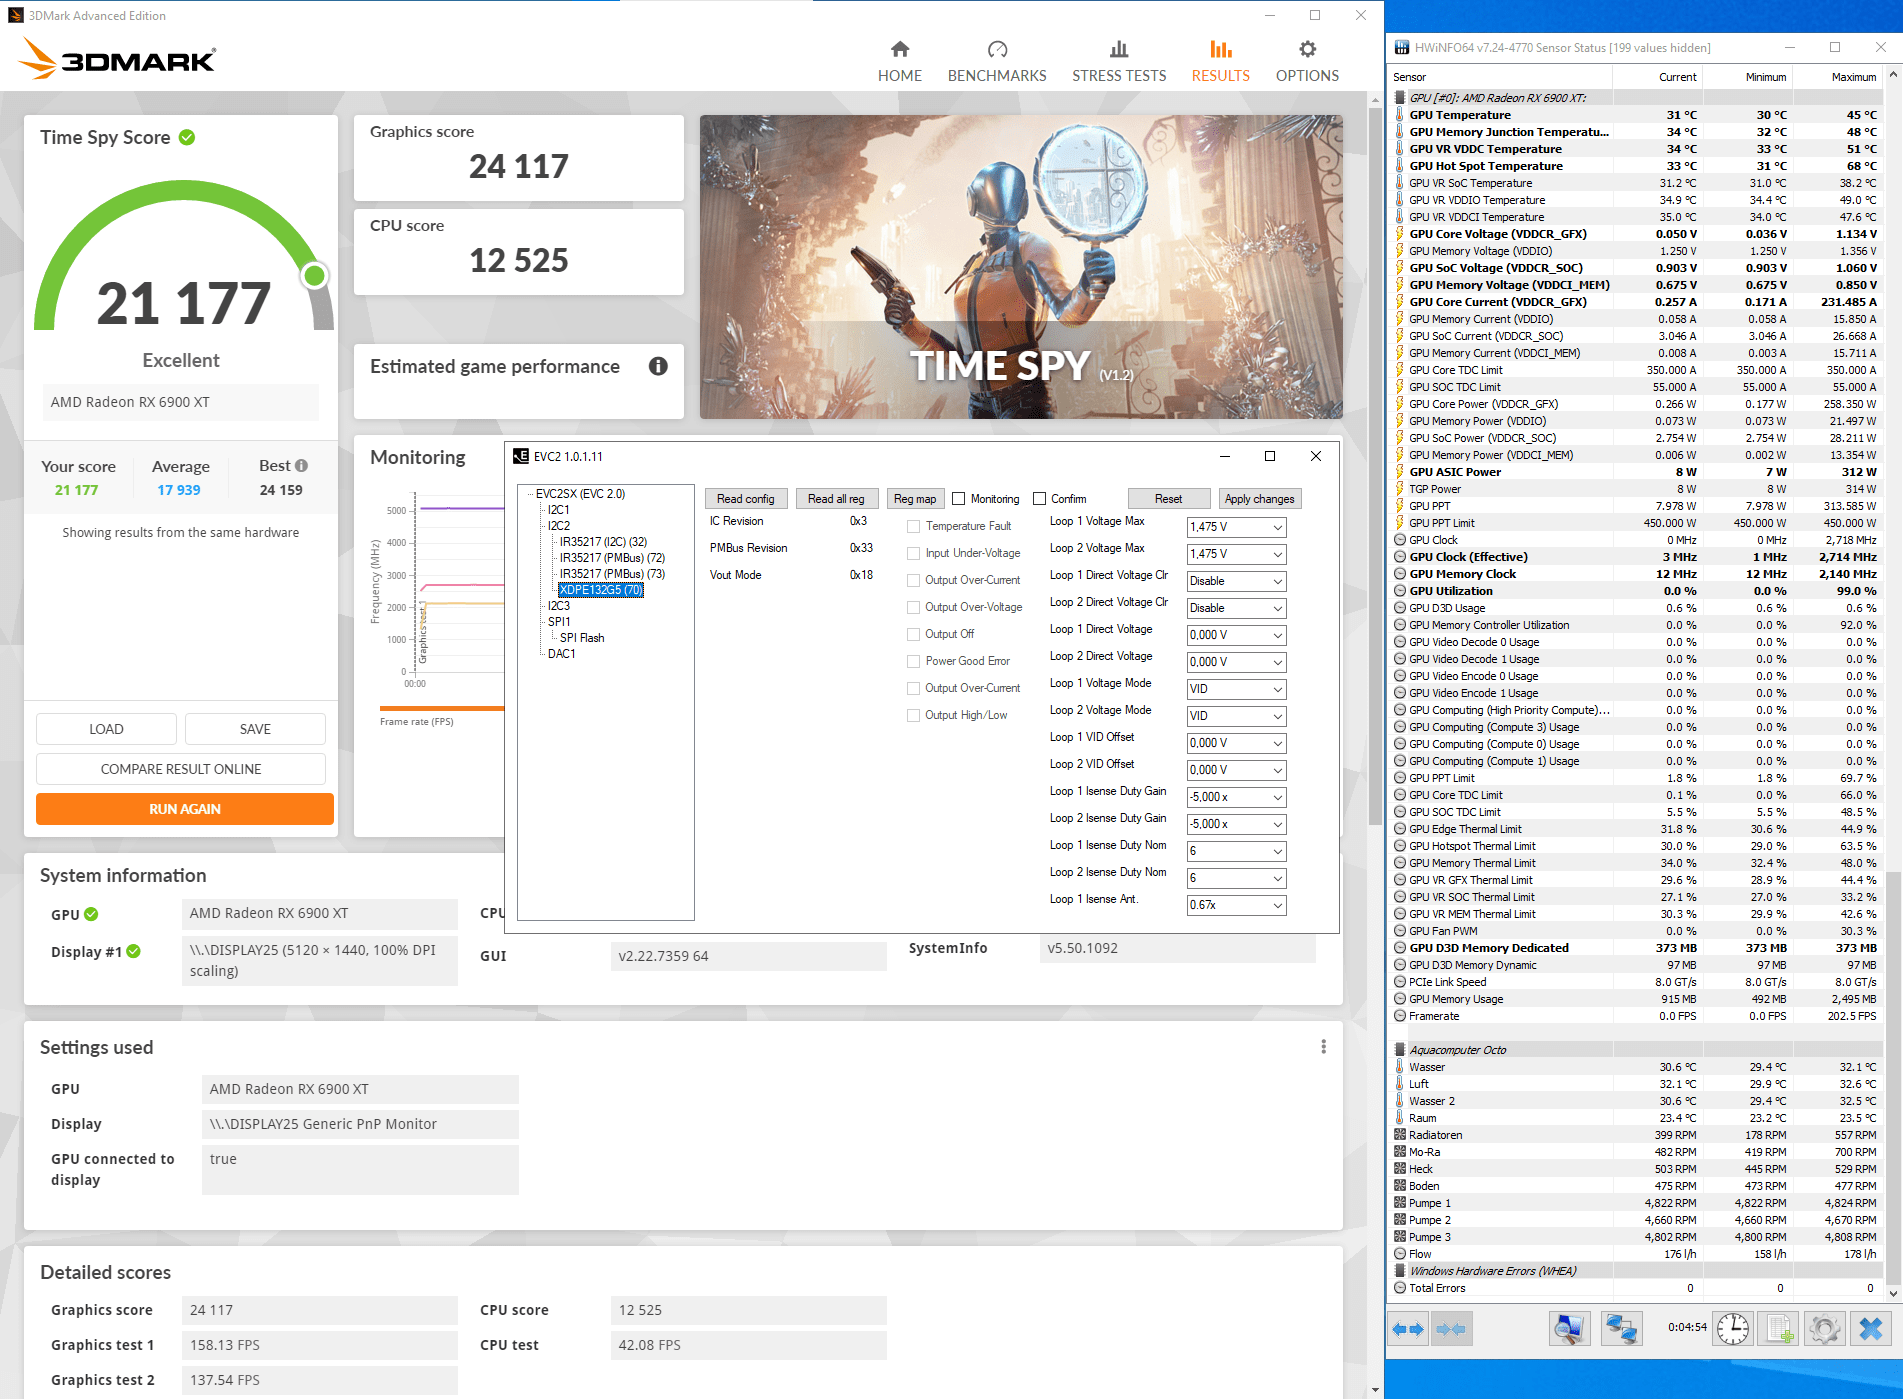Toggle the Power Good Error checkbox
The image size is (1903, 1399).
(914, 661)
